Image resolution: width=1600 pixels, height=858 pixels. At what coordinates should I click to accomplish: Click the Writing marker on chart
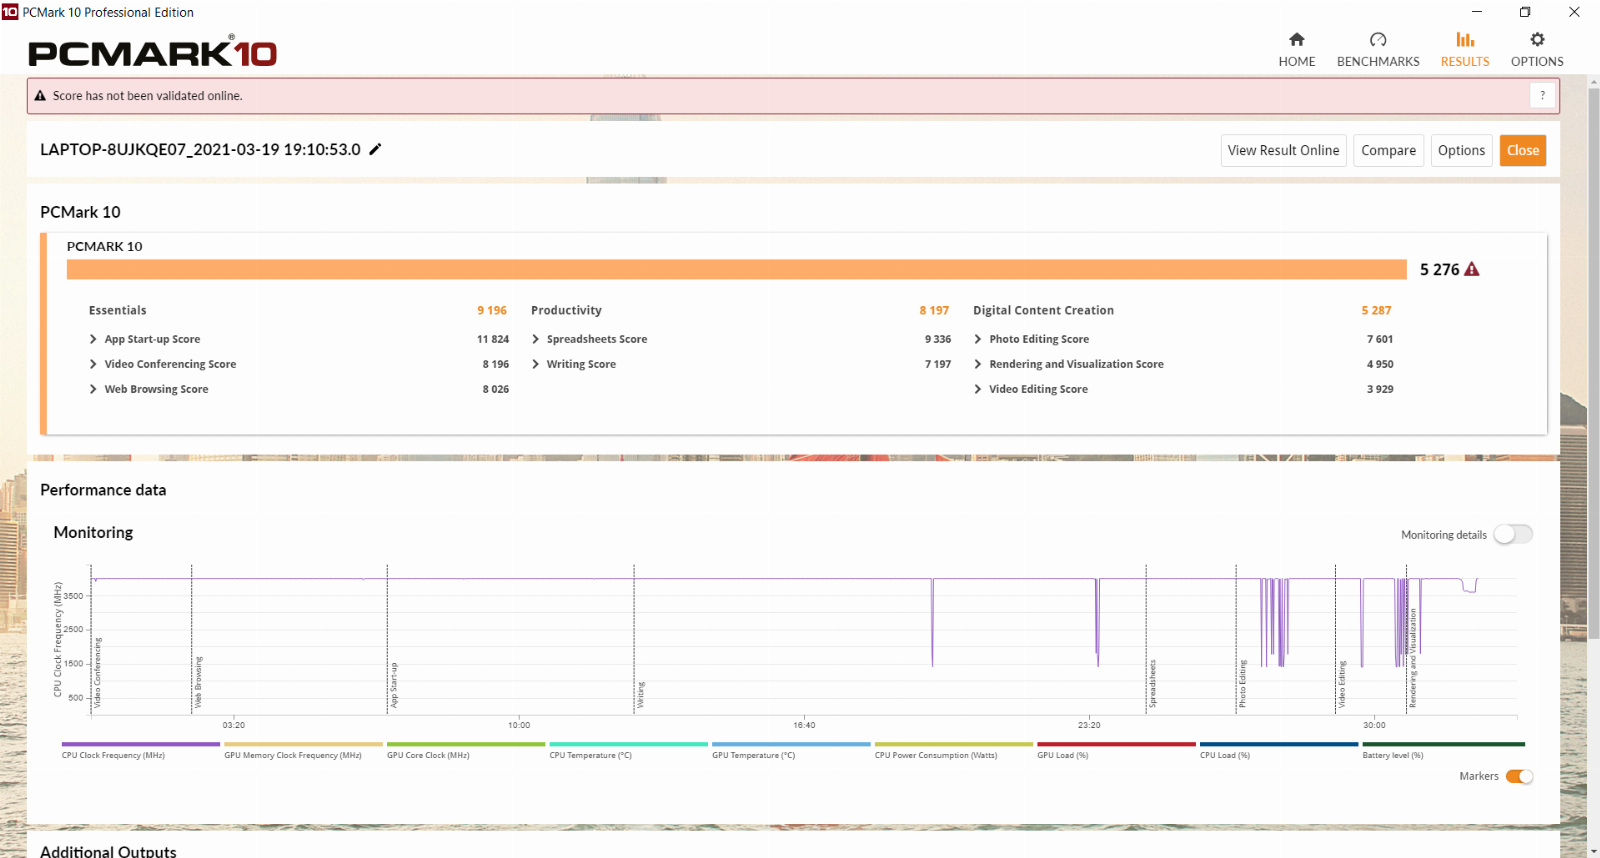[641, 695]
